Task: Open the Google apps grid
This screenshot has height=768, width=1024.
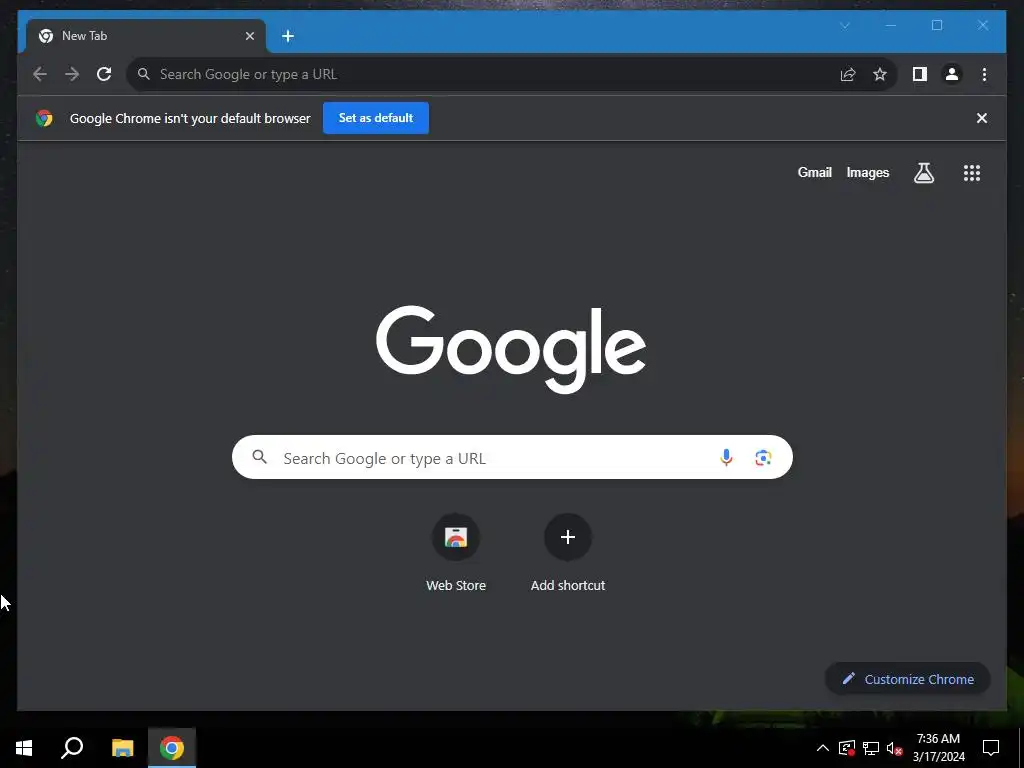Action: (972, 173)
